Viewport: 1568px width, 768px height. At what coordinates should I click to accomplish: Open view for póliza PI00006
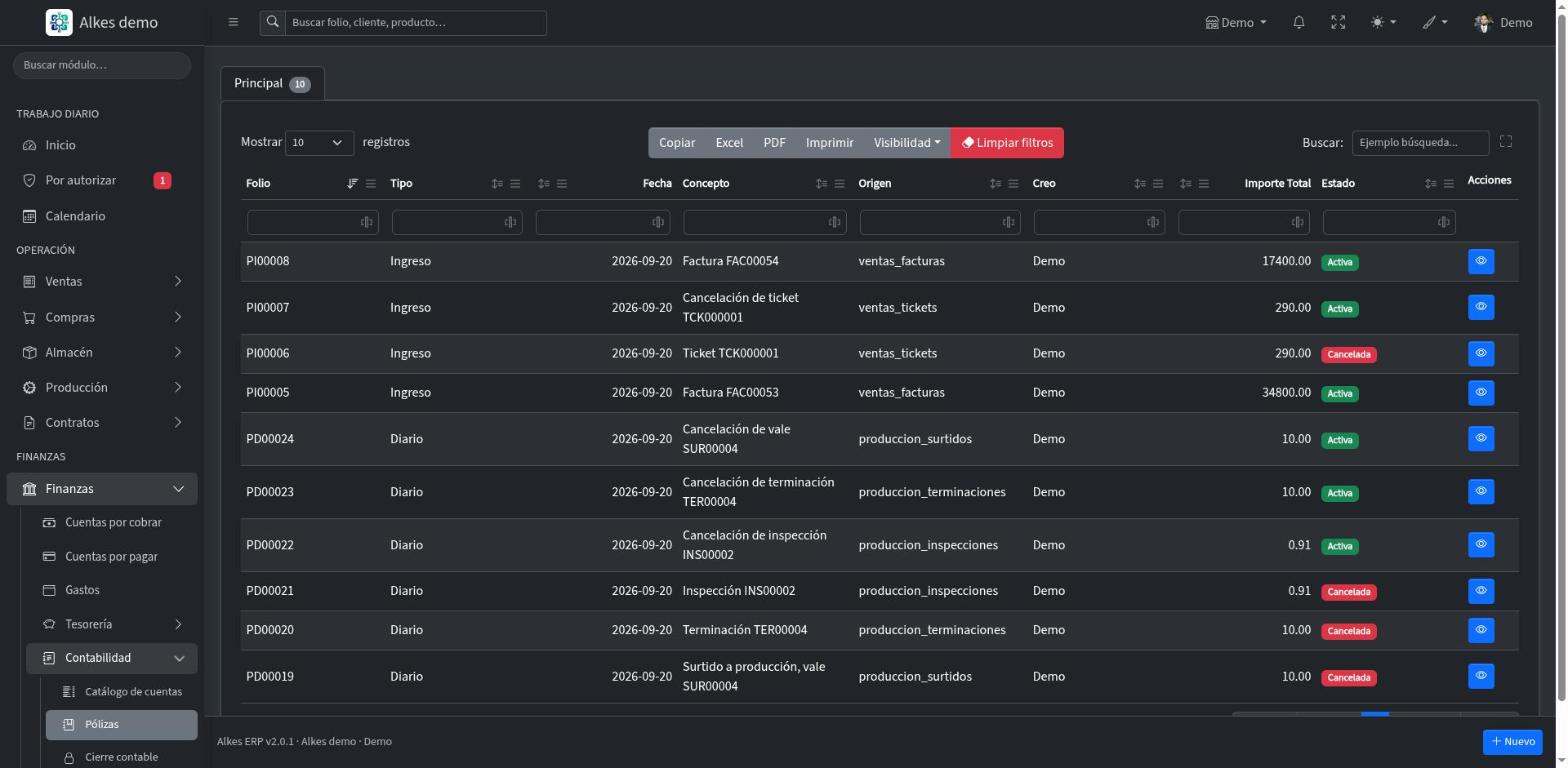tap(1481, 353)
